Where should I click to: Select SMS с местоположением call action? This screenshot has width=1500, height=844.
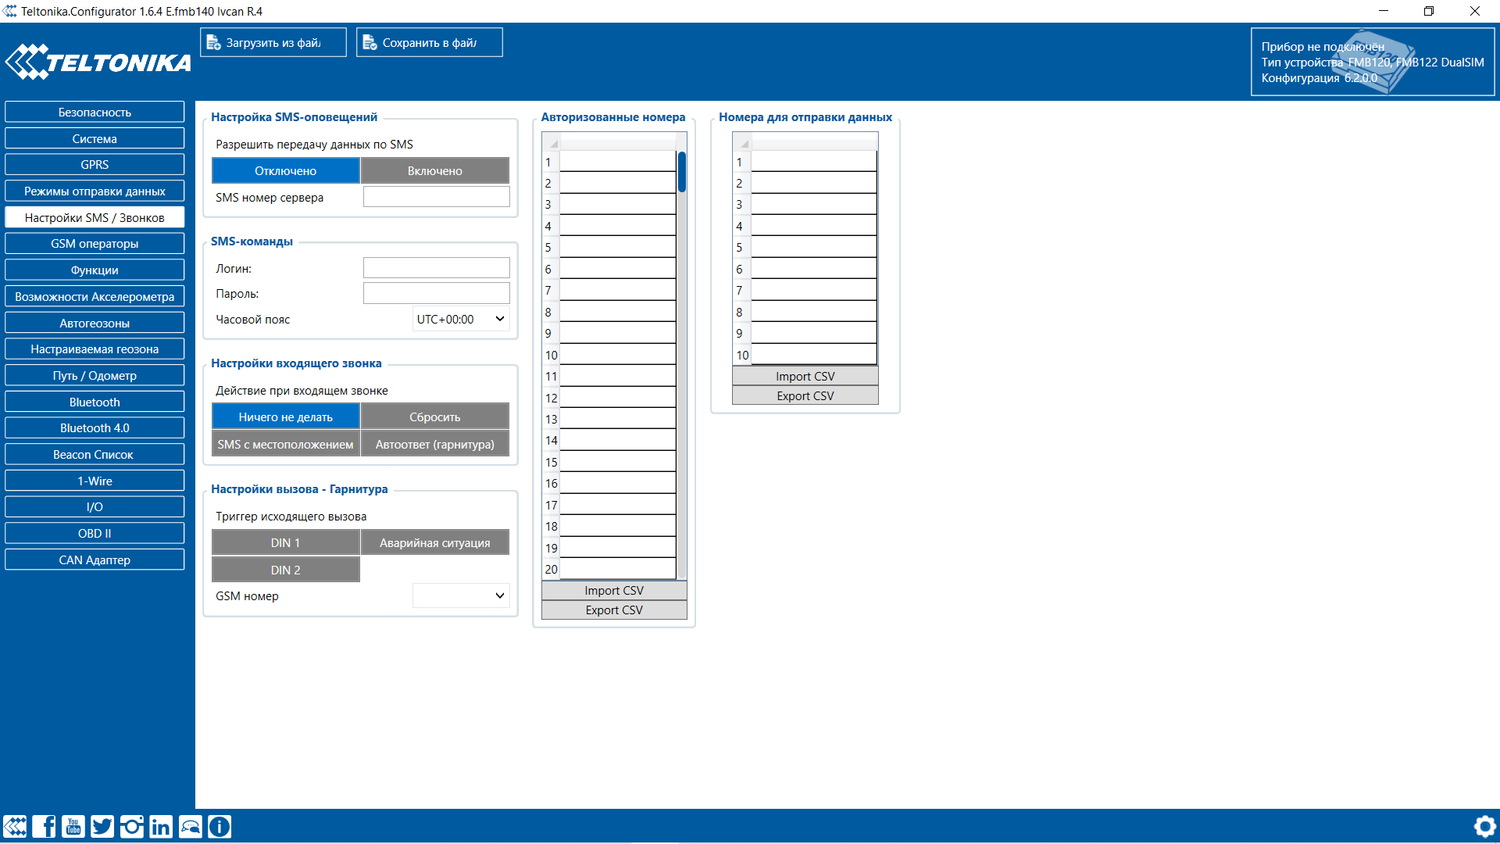[285, 444]
